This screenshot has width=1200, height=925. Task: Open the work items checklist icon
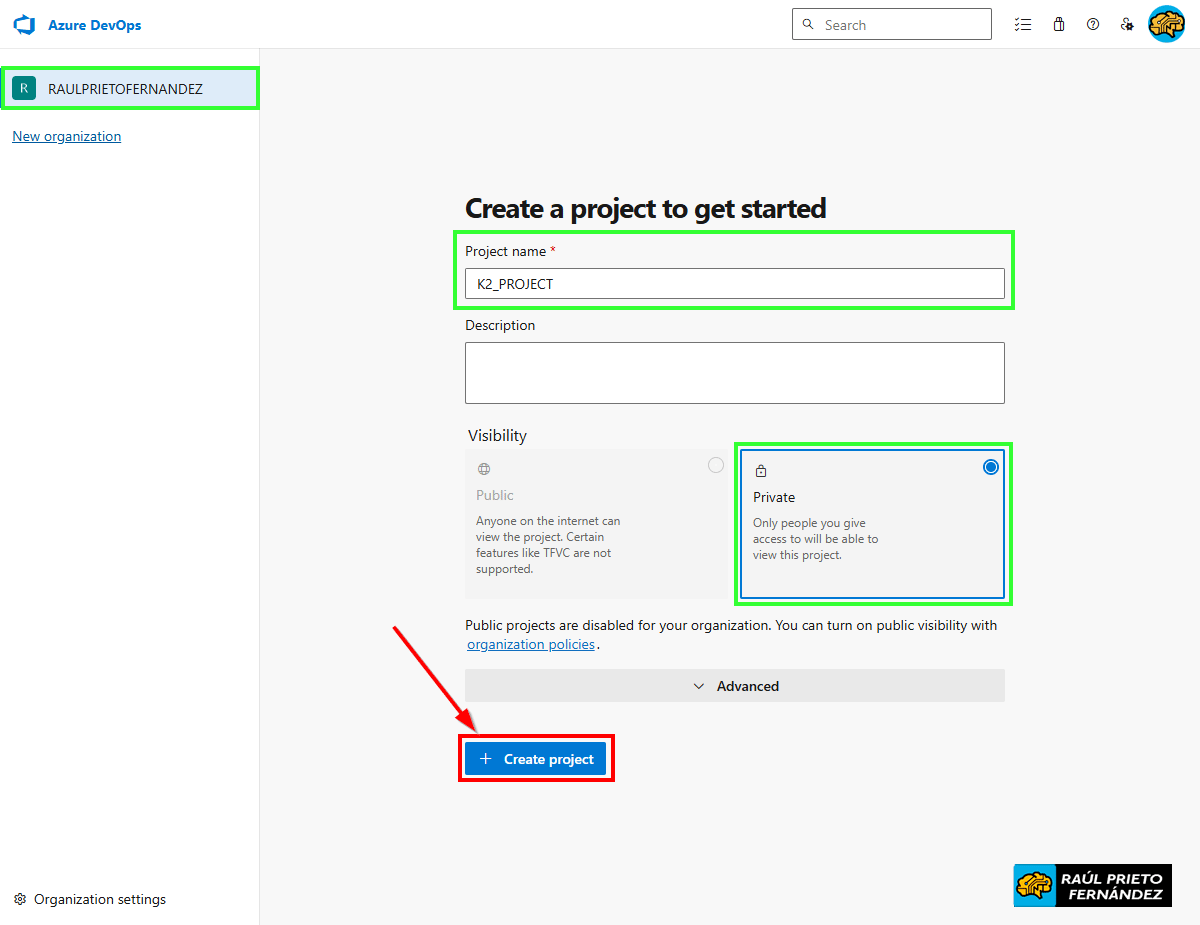[x=1022, y=25]
